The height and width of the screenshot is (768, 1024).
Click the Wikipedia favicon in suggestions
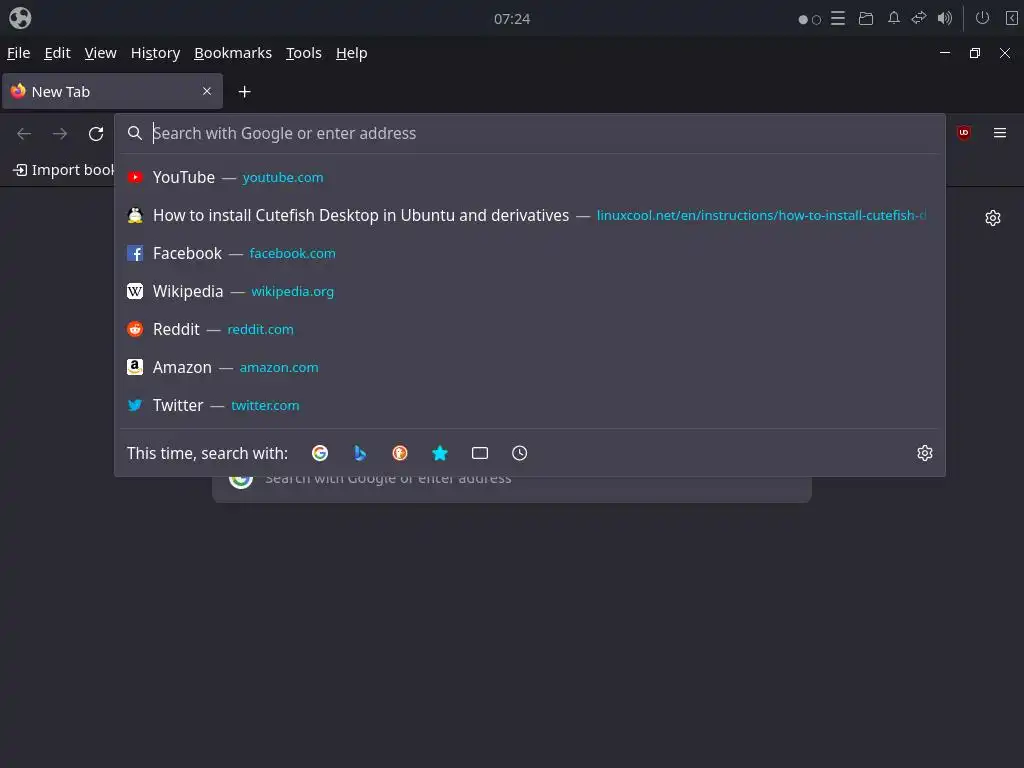pyautogui.click(x=135, y=291)
